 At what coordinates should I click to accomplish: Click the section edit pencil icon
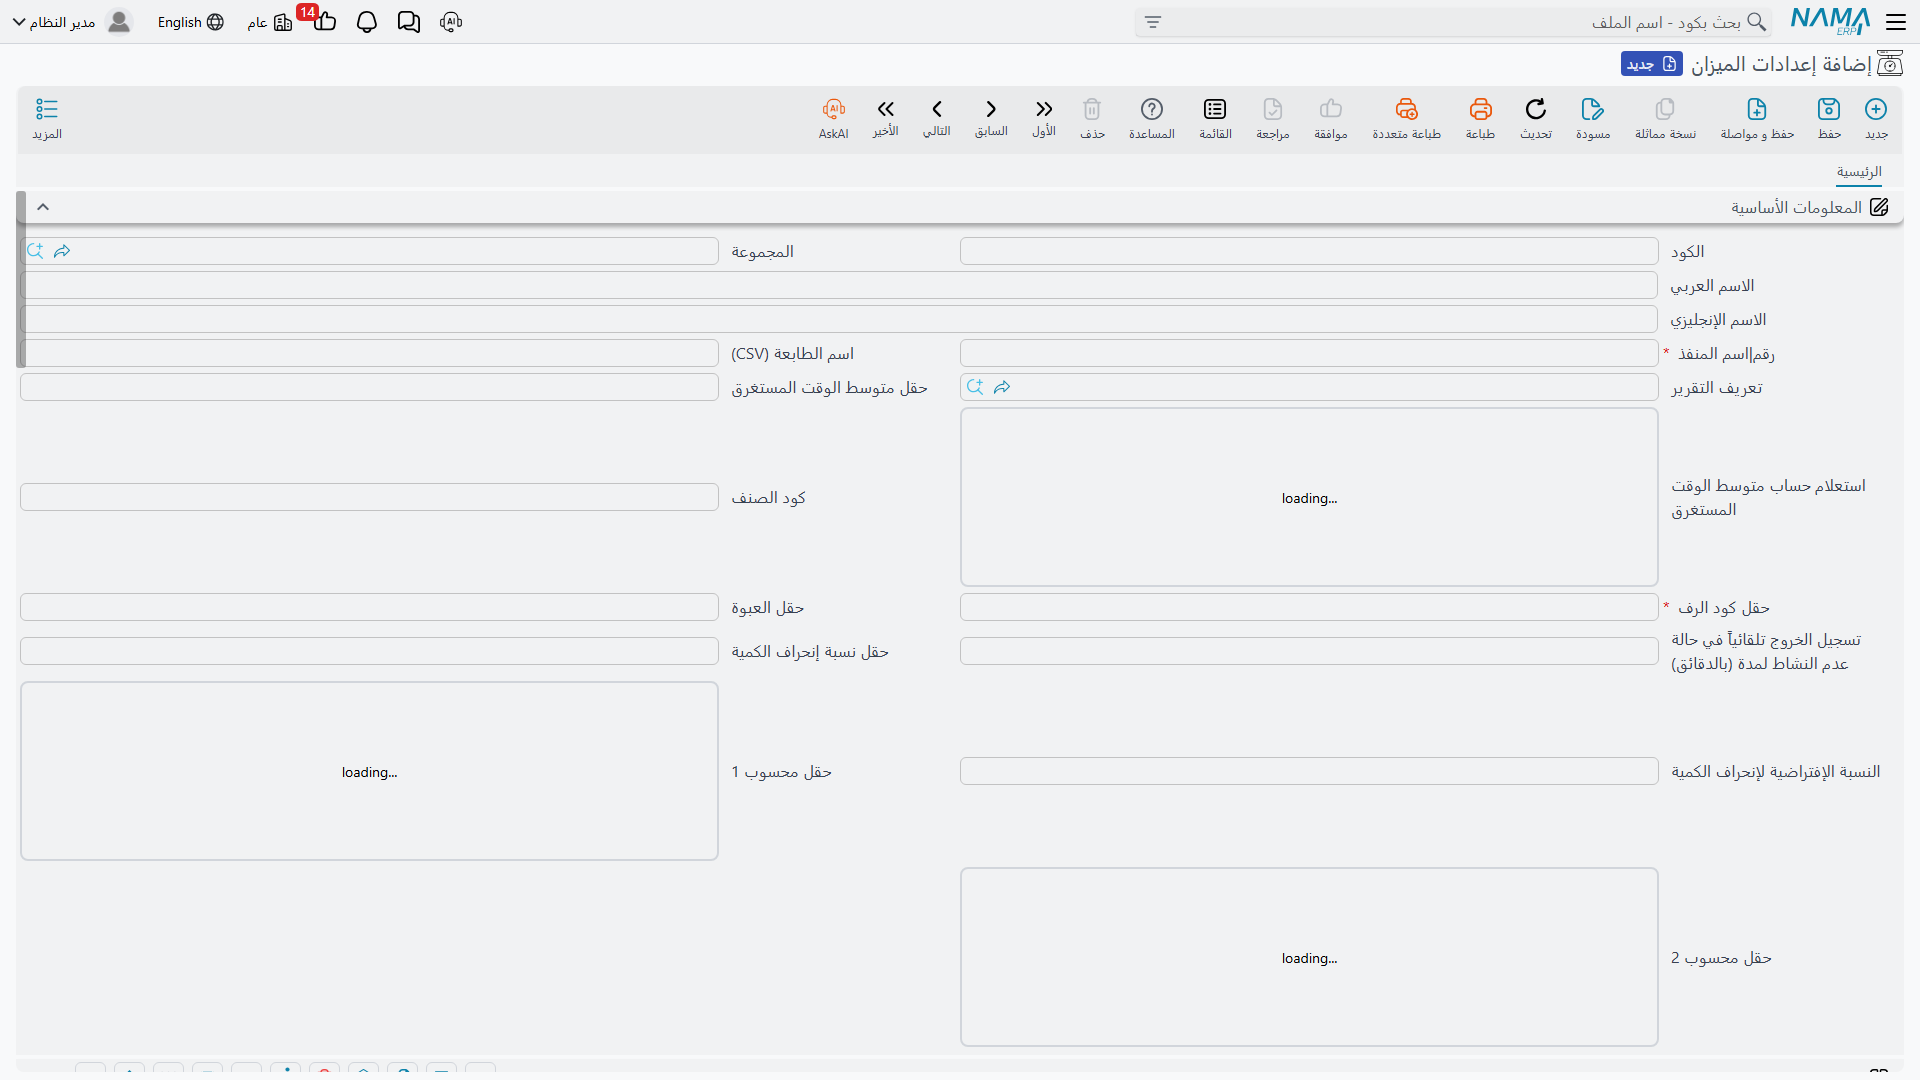point(1880,207)
